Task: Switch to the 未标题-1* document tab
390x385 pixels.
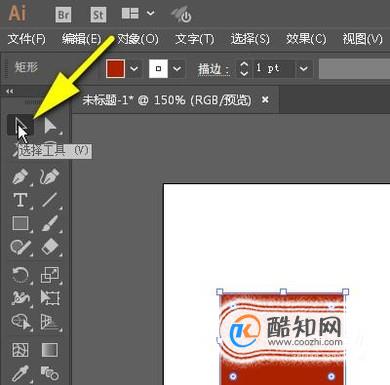Action: tap(167, 100)
